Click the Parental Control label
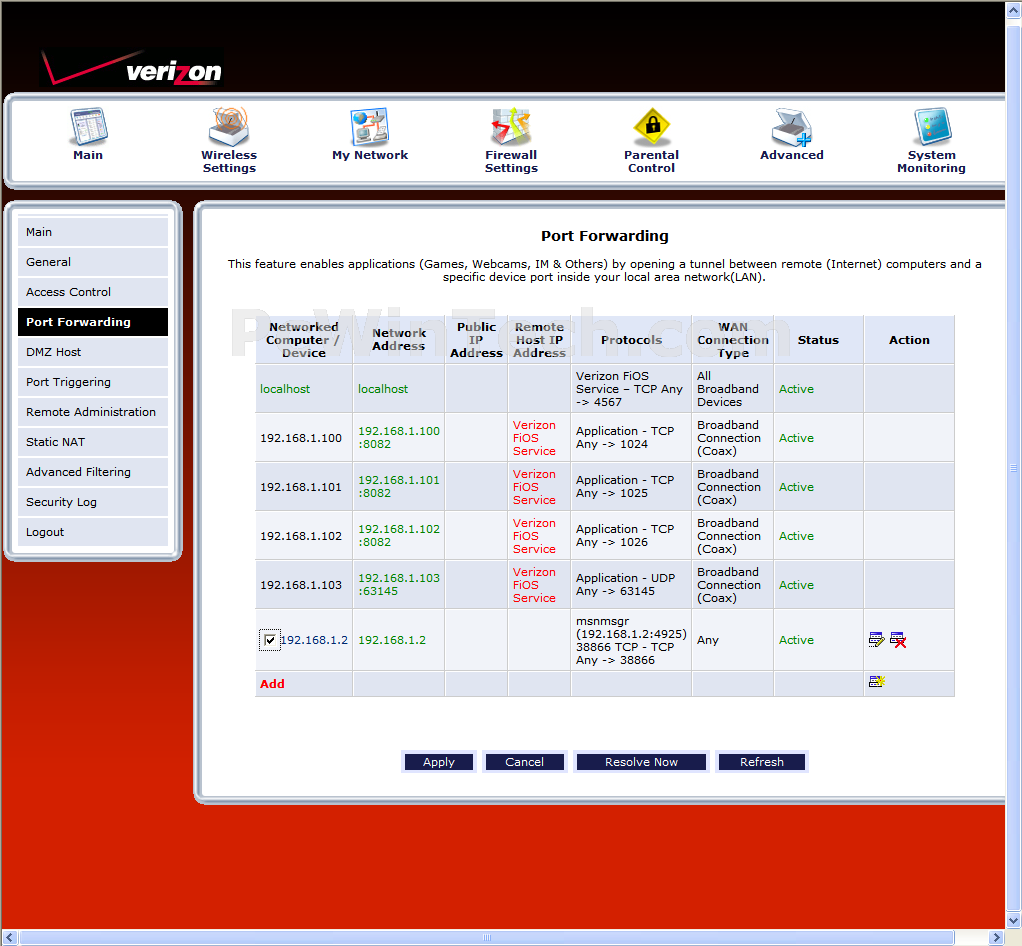 click(652, 162)
